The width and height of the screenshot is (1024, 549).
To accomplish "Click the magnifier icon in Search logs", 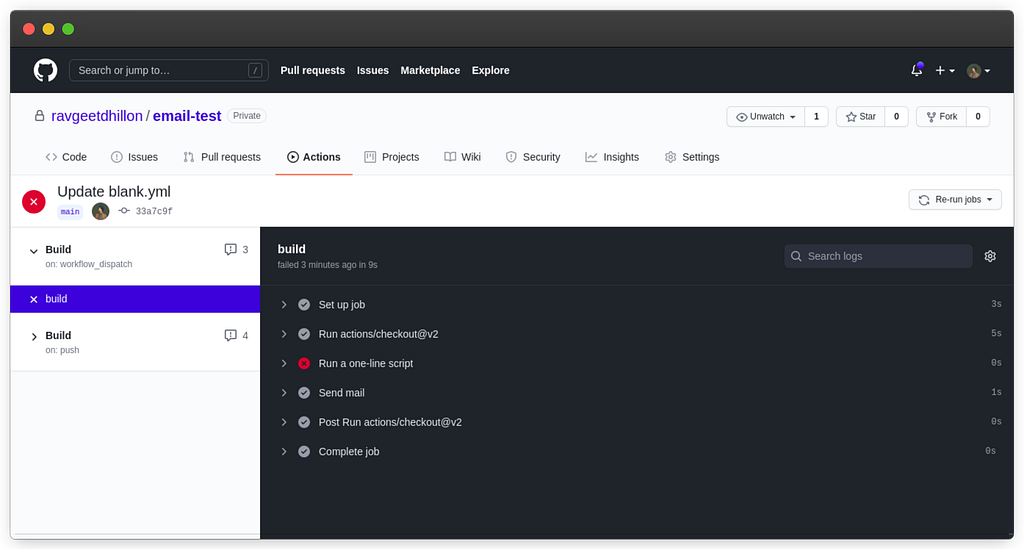I will [796, 256].
